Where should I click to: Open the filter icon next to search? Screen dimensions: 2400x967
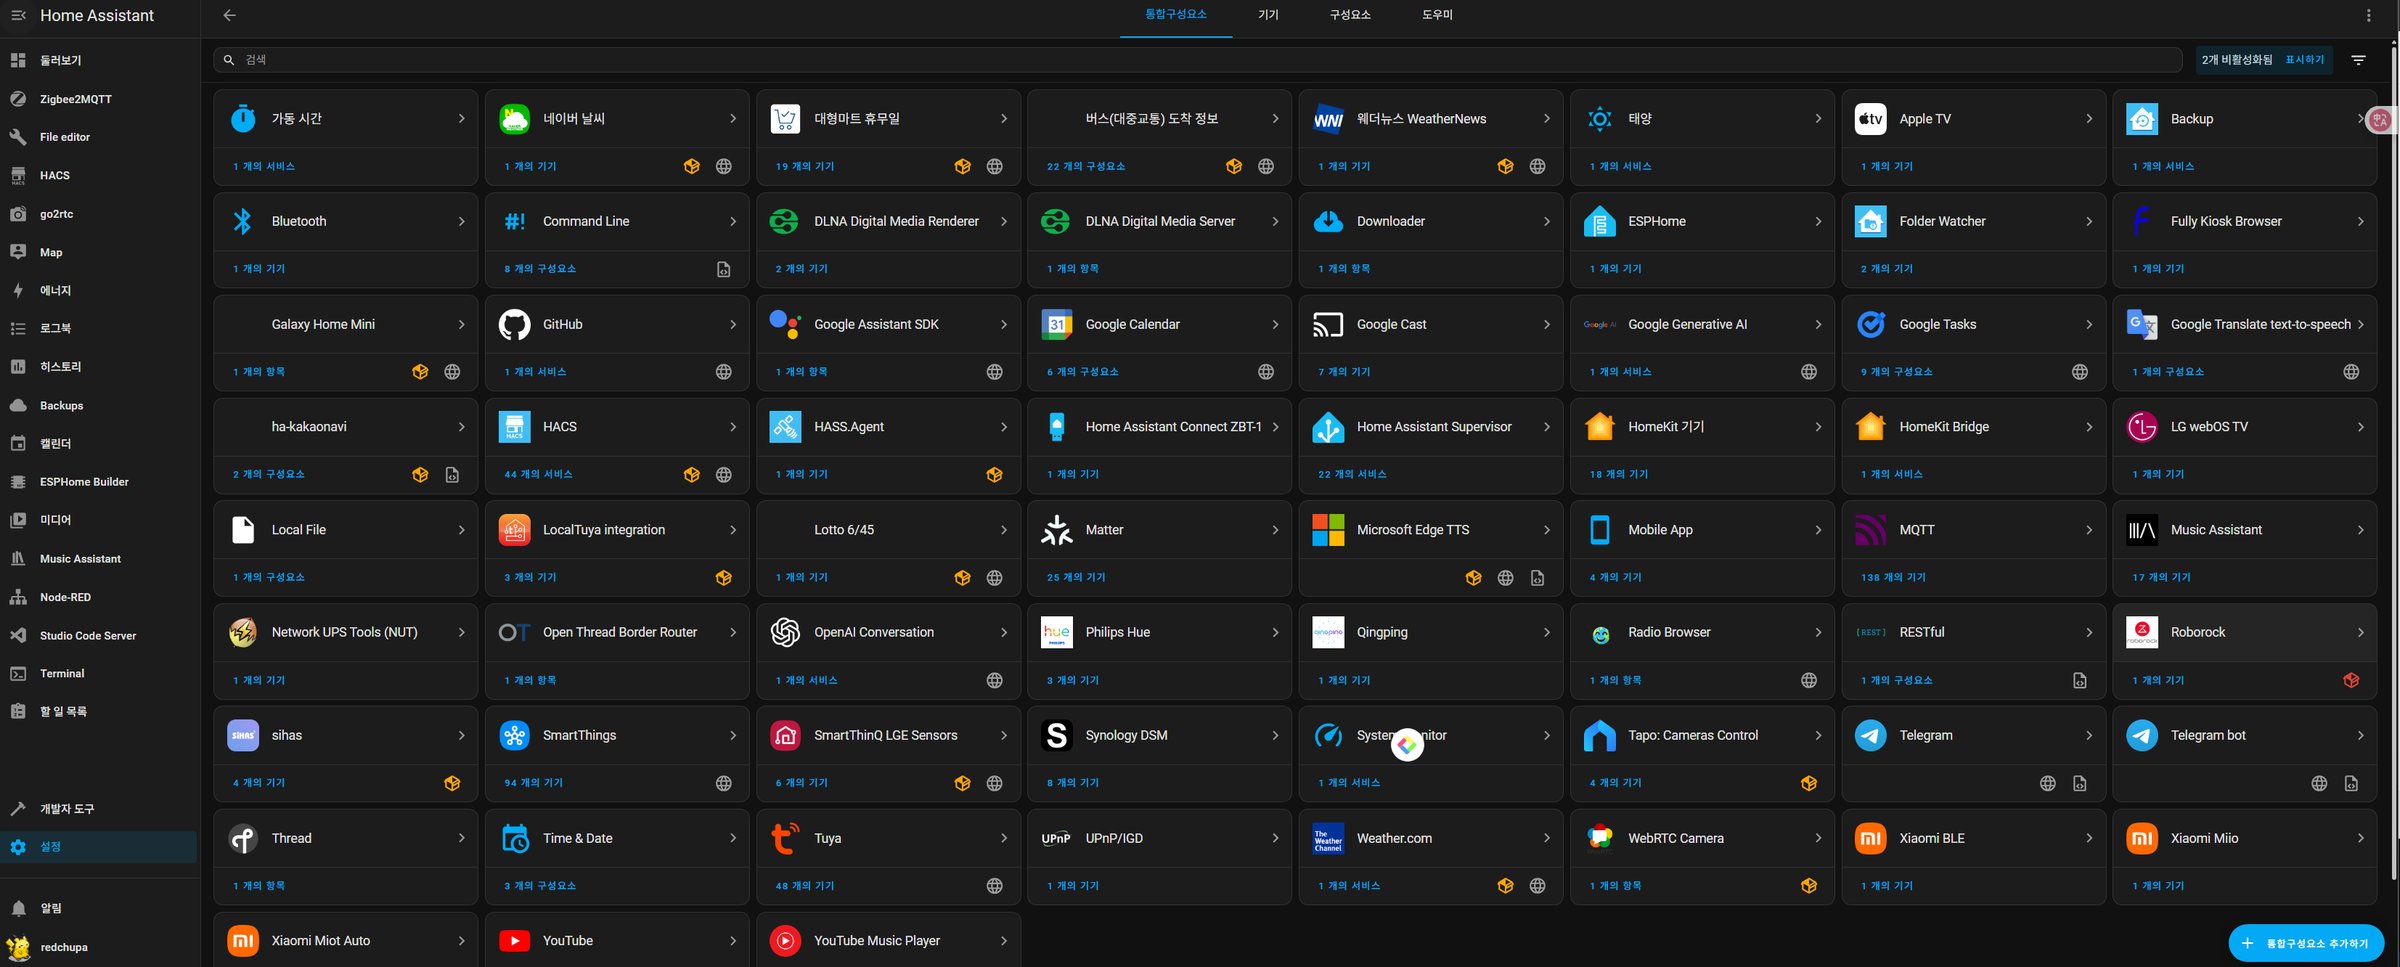pos(2358,60)
